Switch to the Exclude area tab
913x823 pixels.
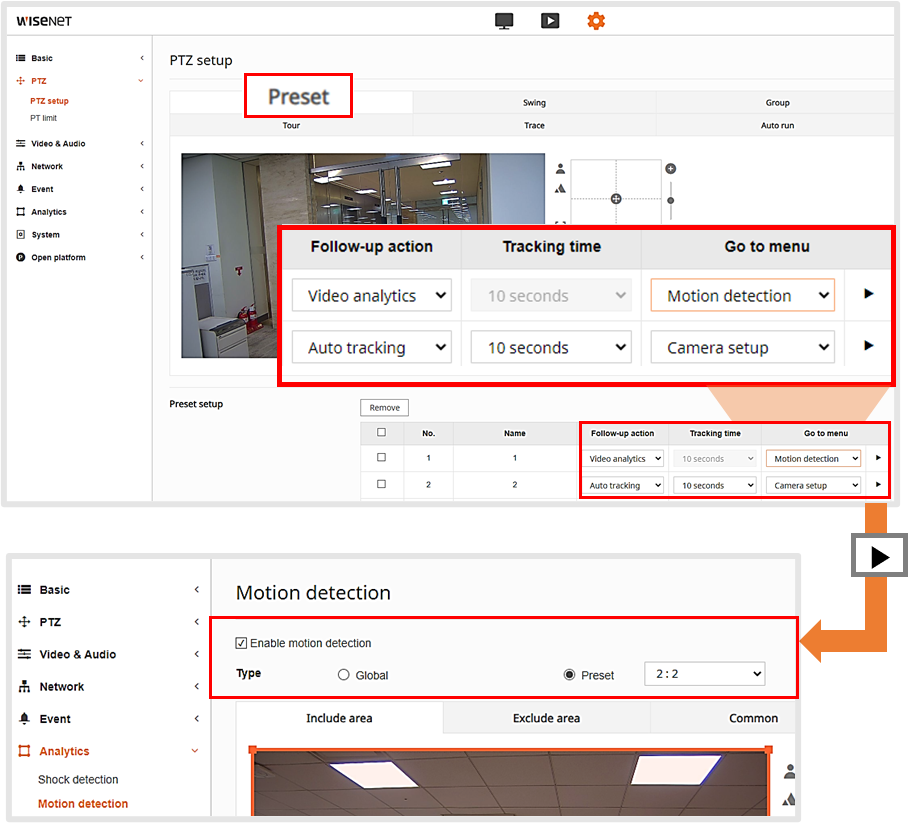click(546, 718)
